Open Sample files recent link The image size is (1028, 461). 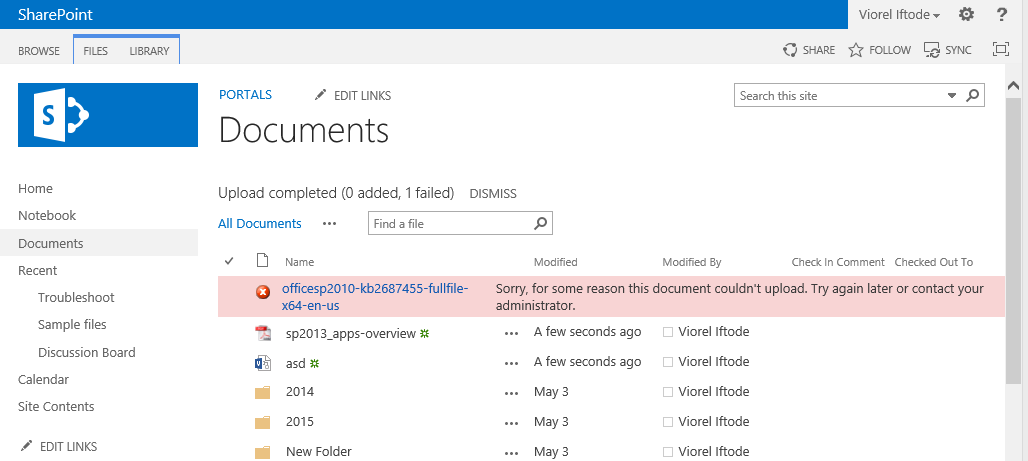tap(72, 325)
